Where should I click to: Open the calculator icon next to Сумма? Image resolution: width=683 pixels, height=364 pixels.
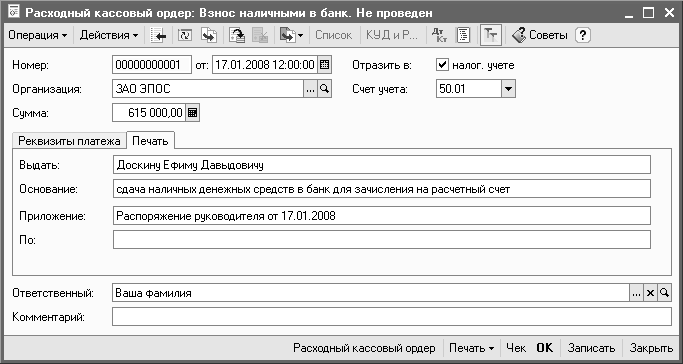pyautogui.click(x=193, y=113)
